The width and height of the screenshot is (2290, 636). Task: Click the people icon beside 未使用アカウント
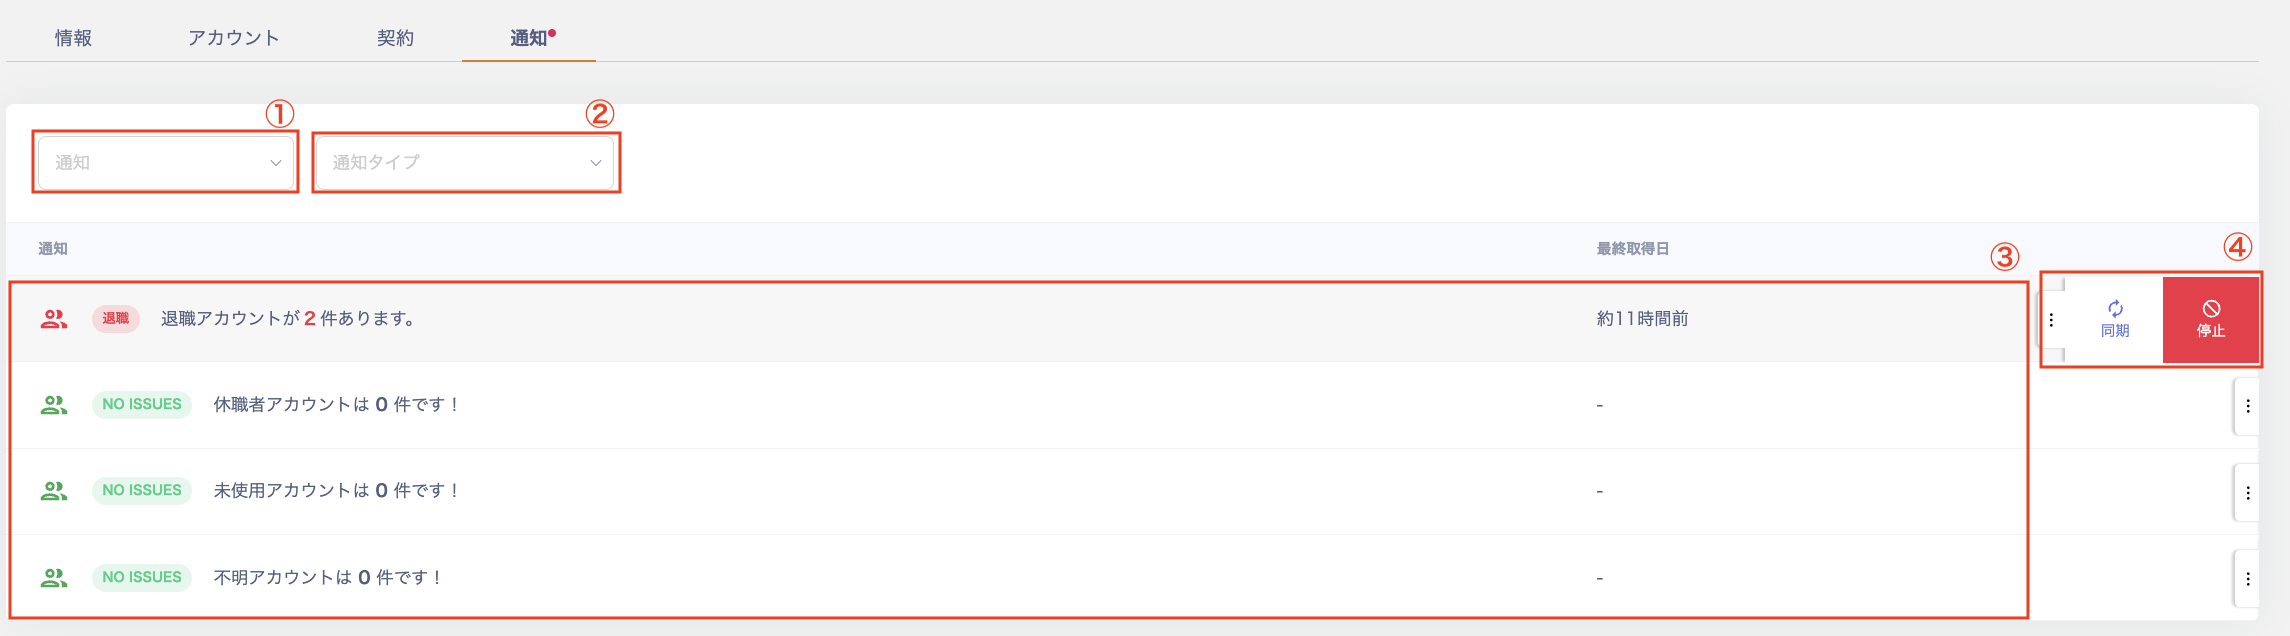54,491
